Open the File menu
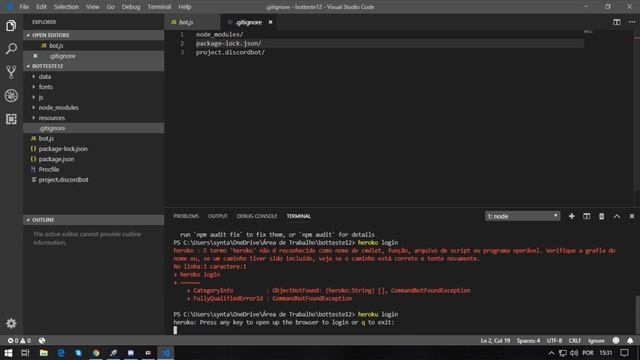The height and width of the screenshot is (360, 640). 24,7
